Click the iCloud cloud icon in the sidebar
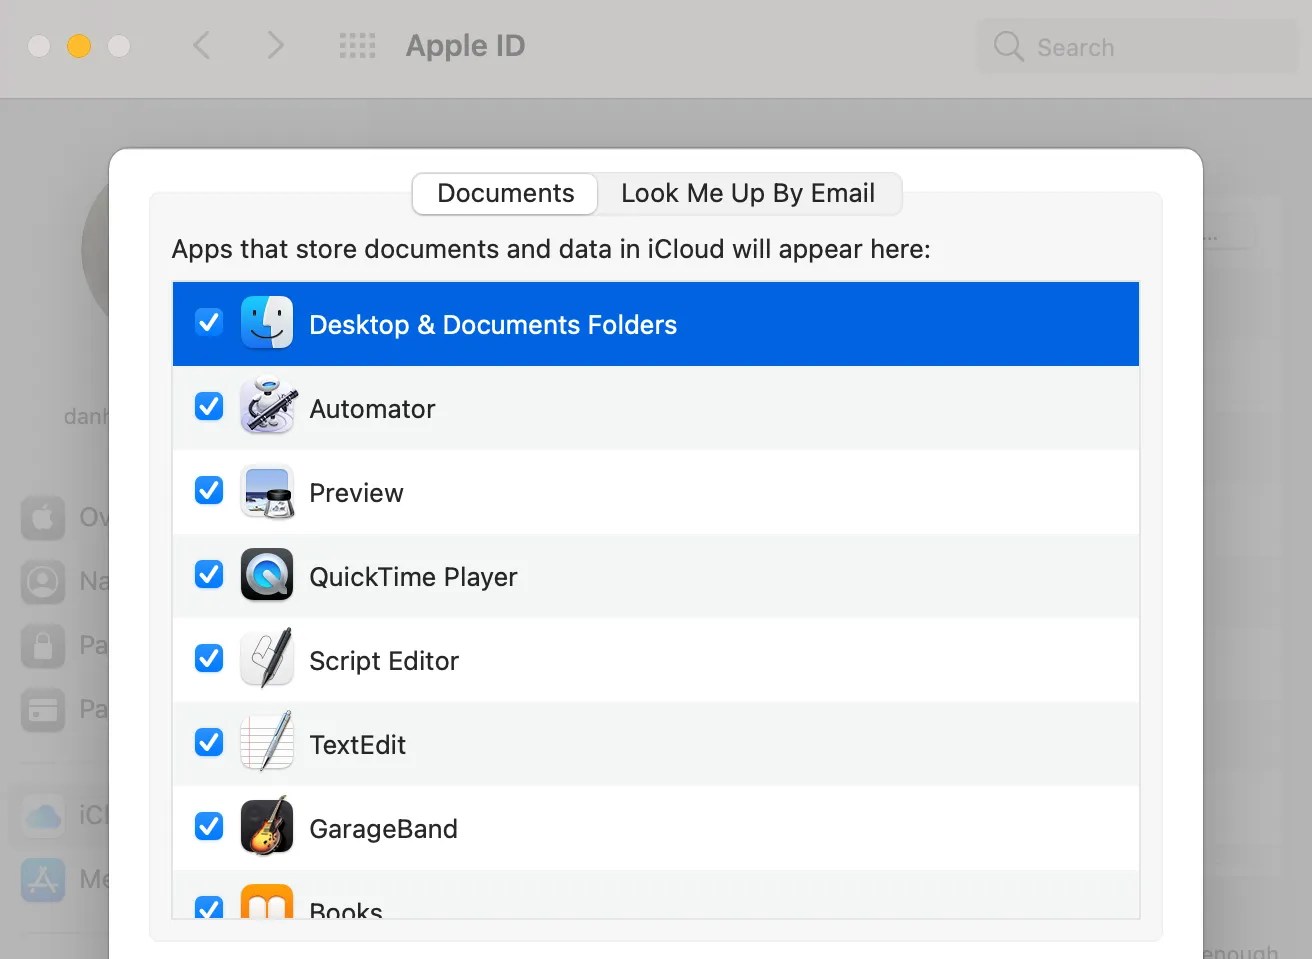 [42, 815]
